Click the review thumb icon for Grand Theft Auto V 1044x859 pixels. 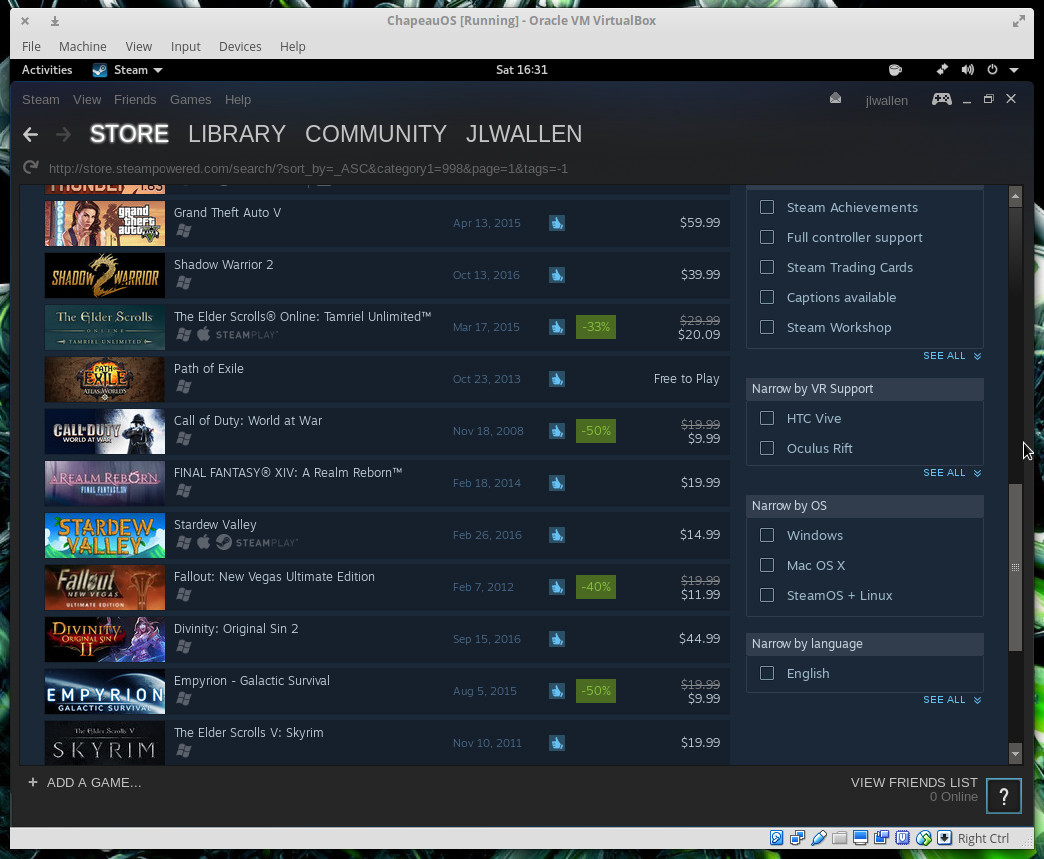[557, 223]
